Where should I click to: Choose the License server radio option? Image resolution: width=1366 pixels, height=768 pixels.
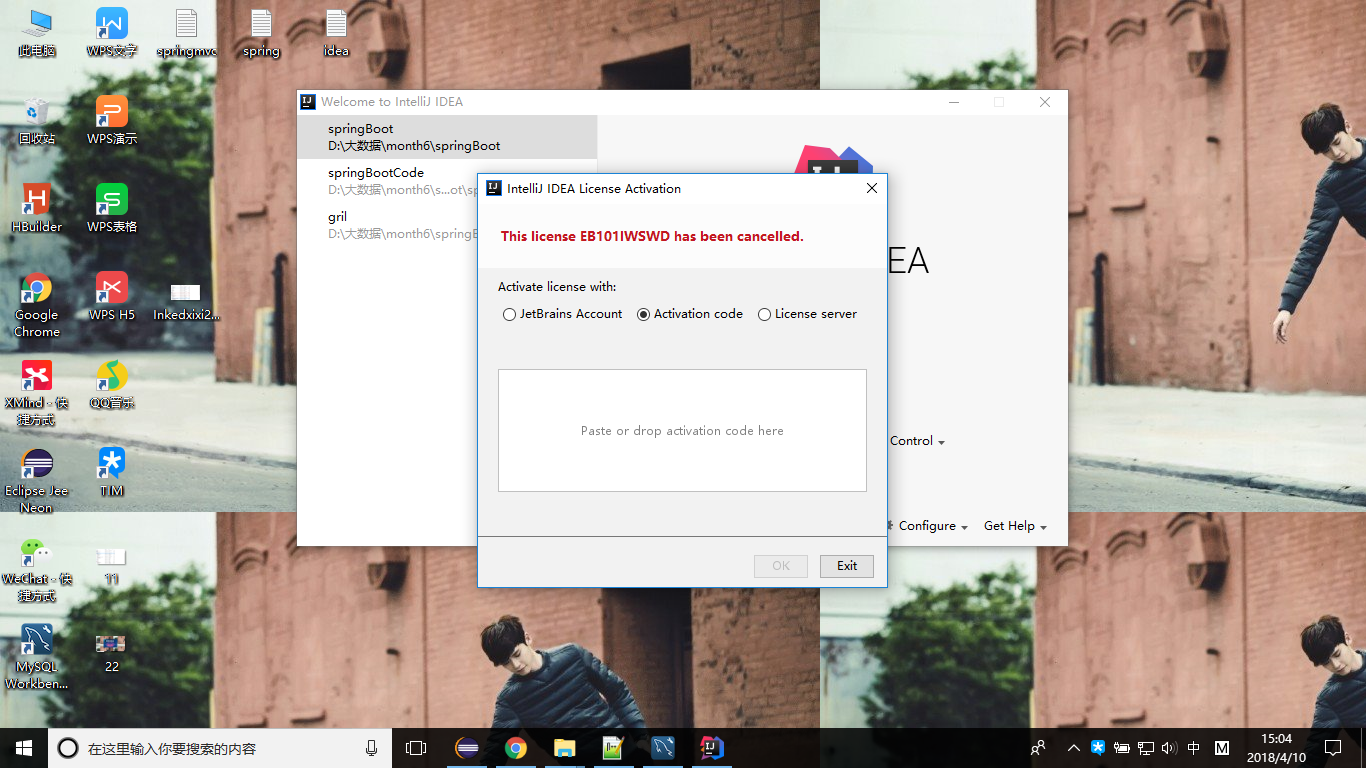coord(807,314)
